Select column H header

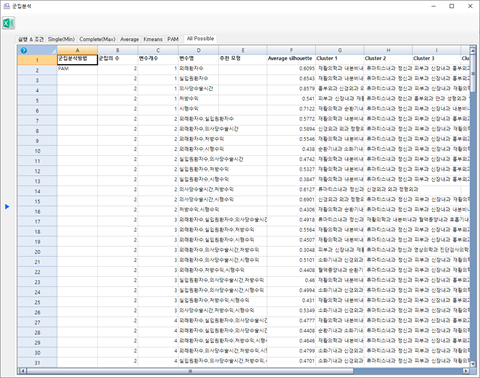point(388,50)
